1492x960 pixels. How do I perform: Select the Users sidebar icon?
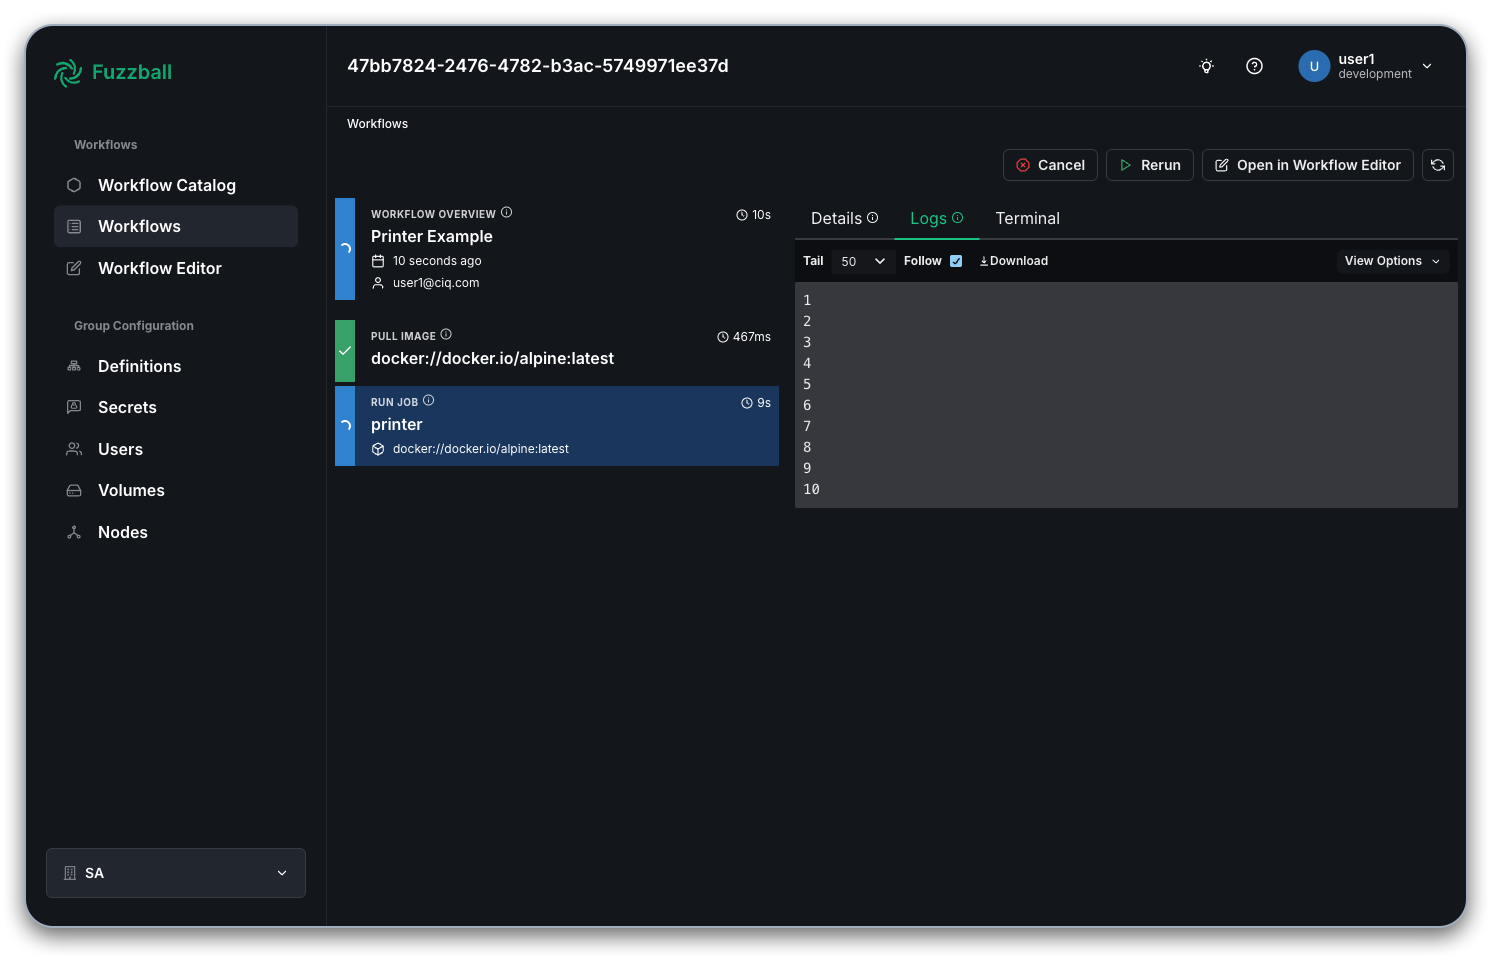pyautogui.click(x=73, y=449)
